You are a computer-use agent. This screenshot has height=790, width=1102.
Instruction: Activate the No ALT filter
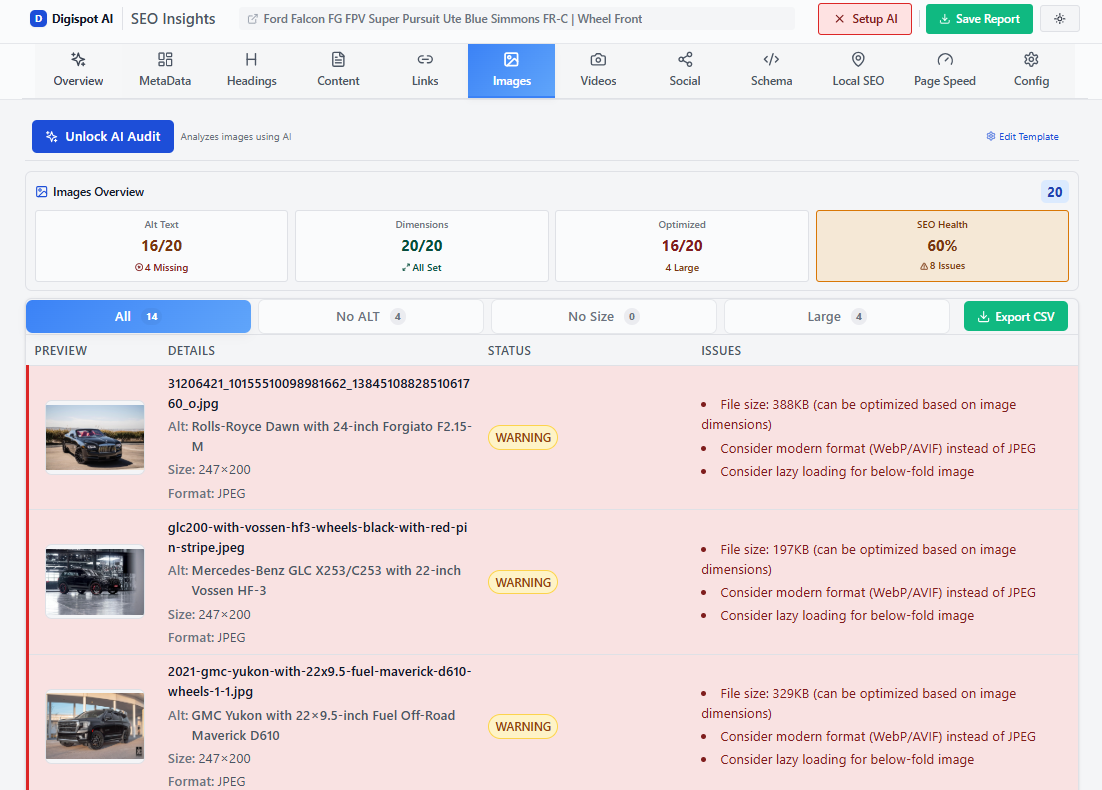click(x=370, y=316)
